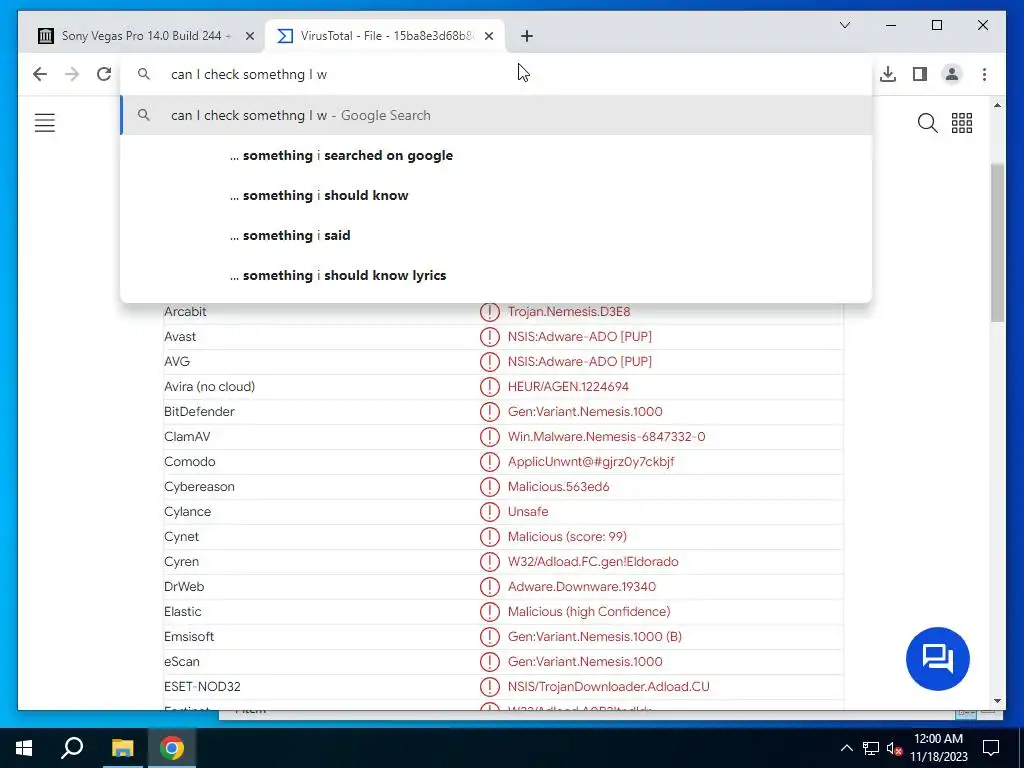Click the alert icon in DrWeb row
The height and width of the screenshot is (768, 1024).
coord(489,586)
